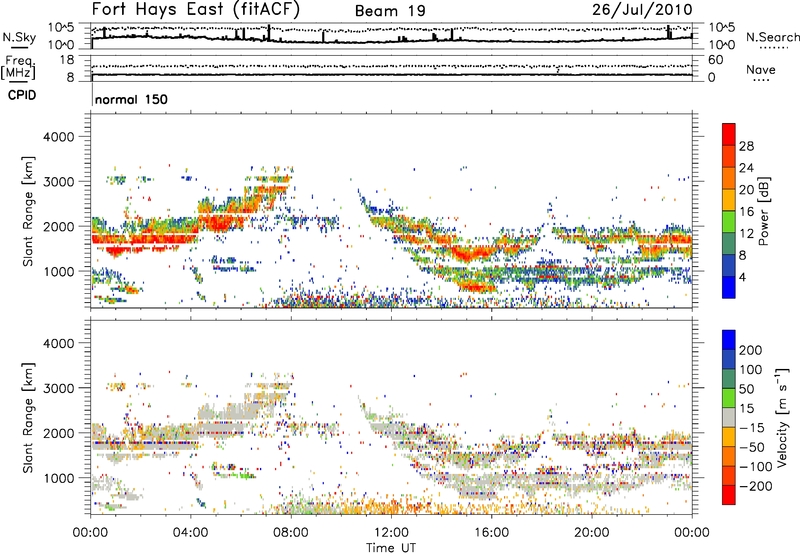Click the "12:00" time tick label
Image resolution: width=800 pixels, height=554 pixels.
(x=391, y=533)
